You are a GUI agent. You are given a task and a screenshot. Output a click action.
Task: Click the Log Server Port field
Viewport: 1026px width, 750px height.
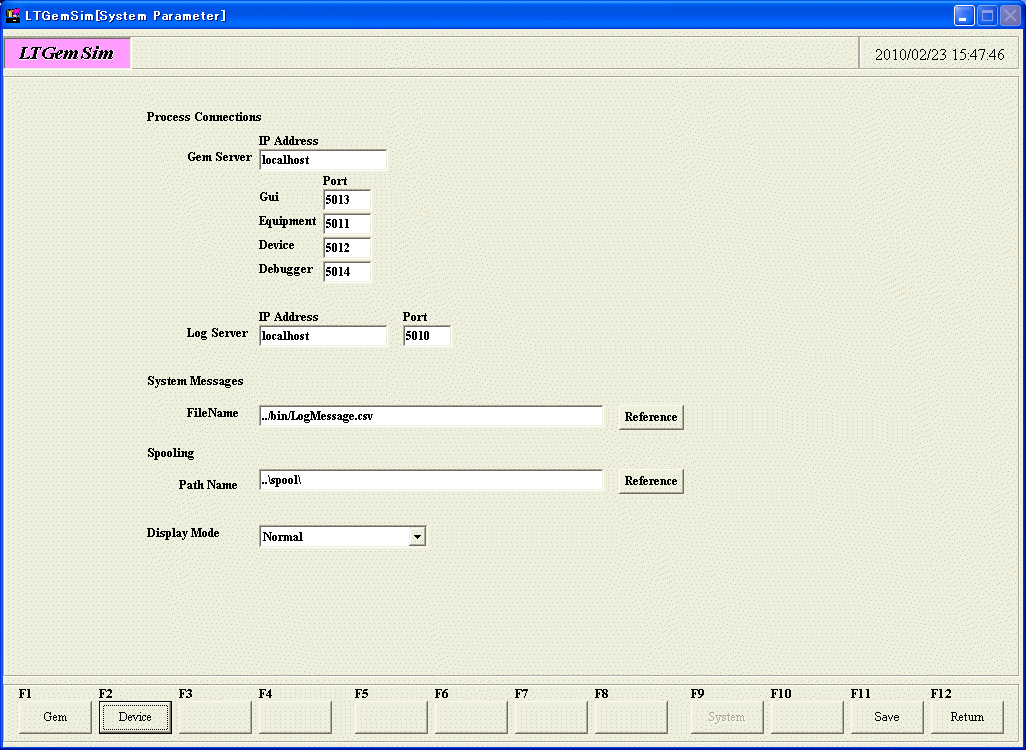pos(427,336)
